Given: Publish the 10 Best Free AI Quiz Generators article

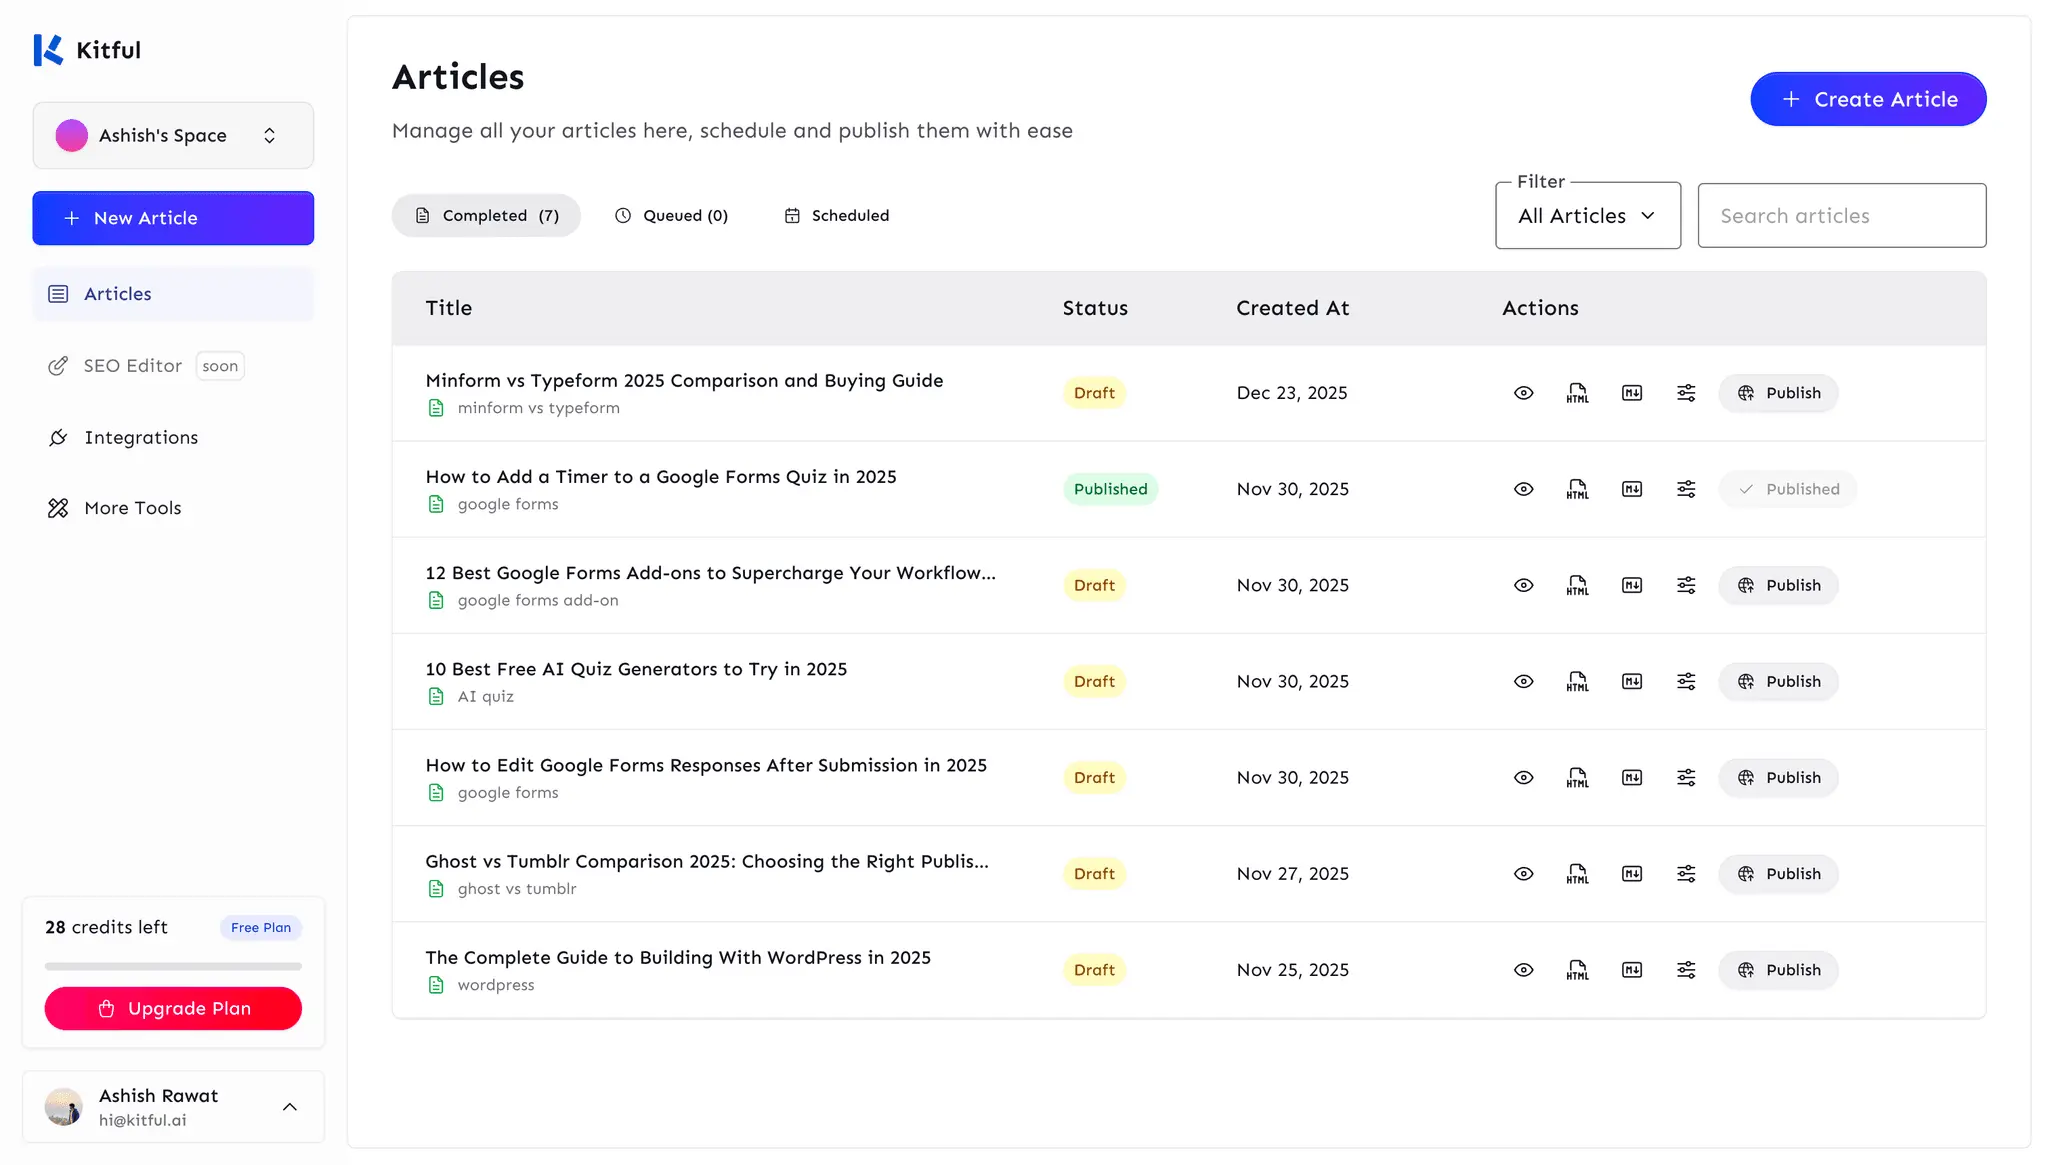Looking at the screenshot, I should coord(1778,681).
